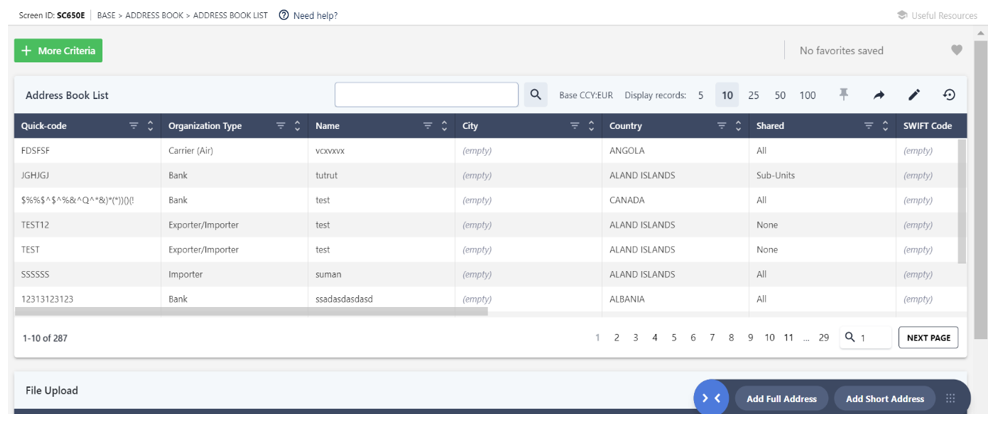The height and width of the screenshot is (421, 992).
Task: Sort the Name column
Action: 444,126
